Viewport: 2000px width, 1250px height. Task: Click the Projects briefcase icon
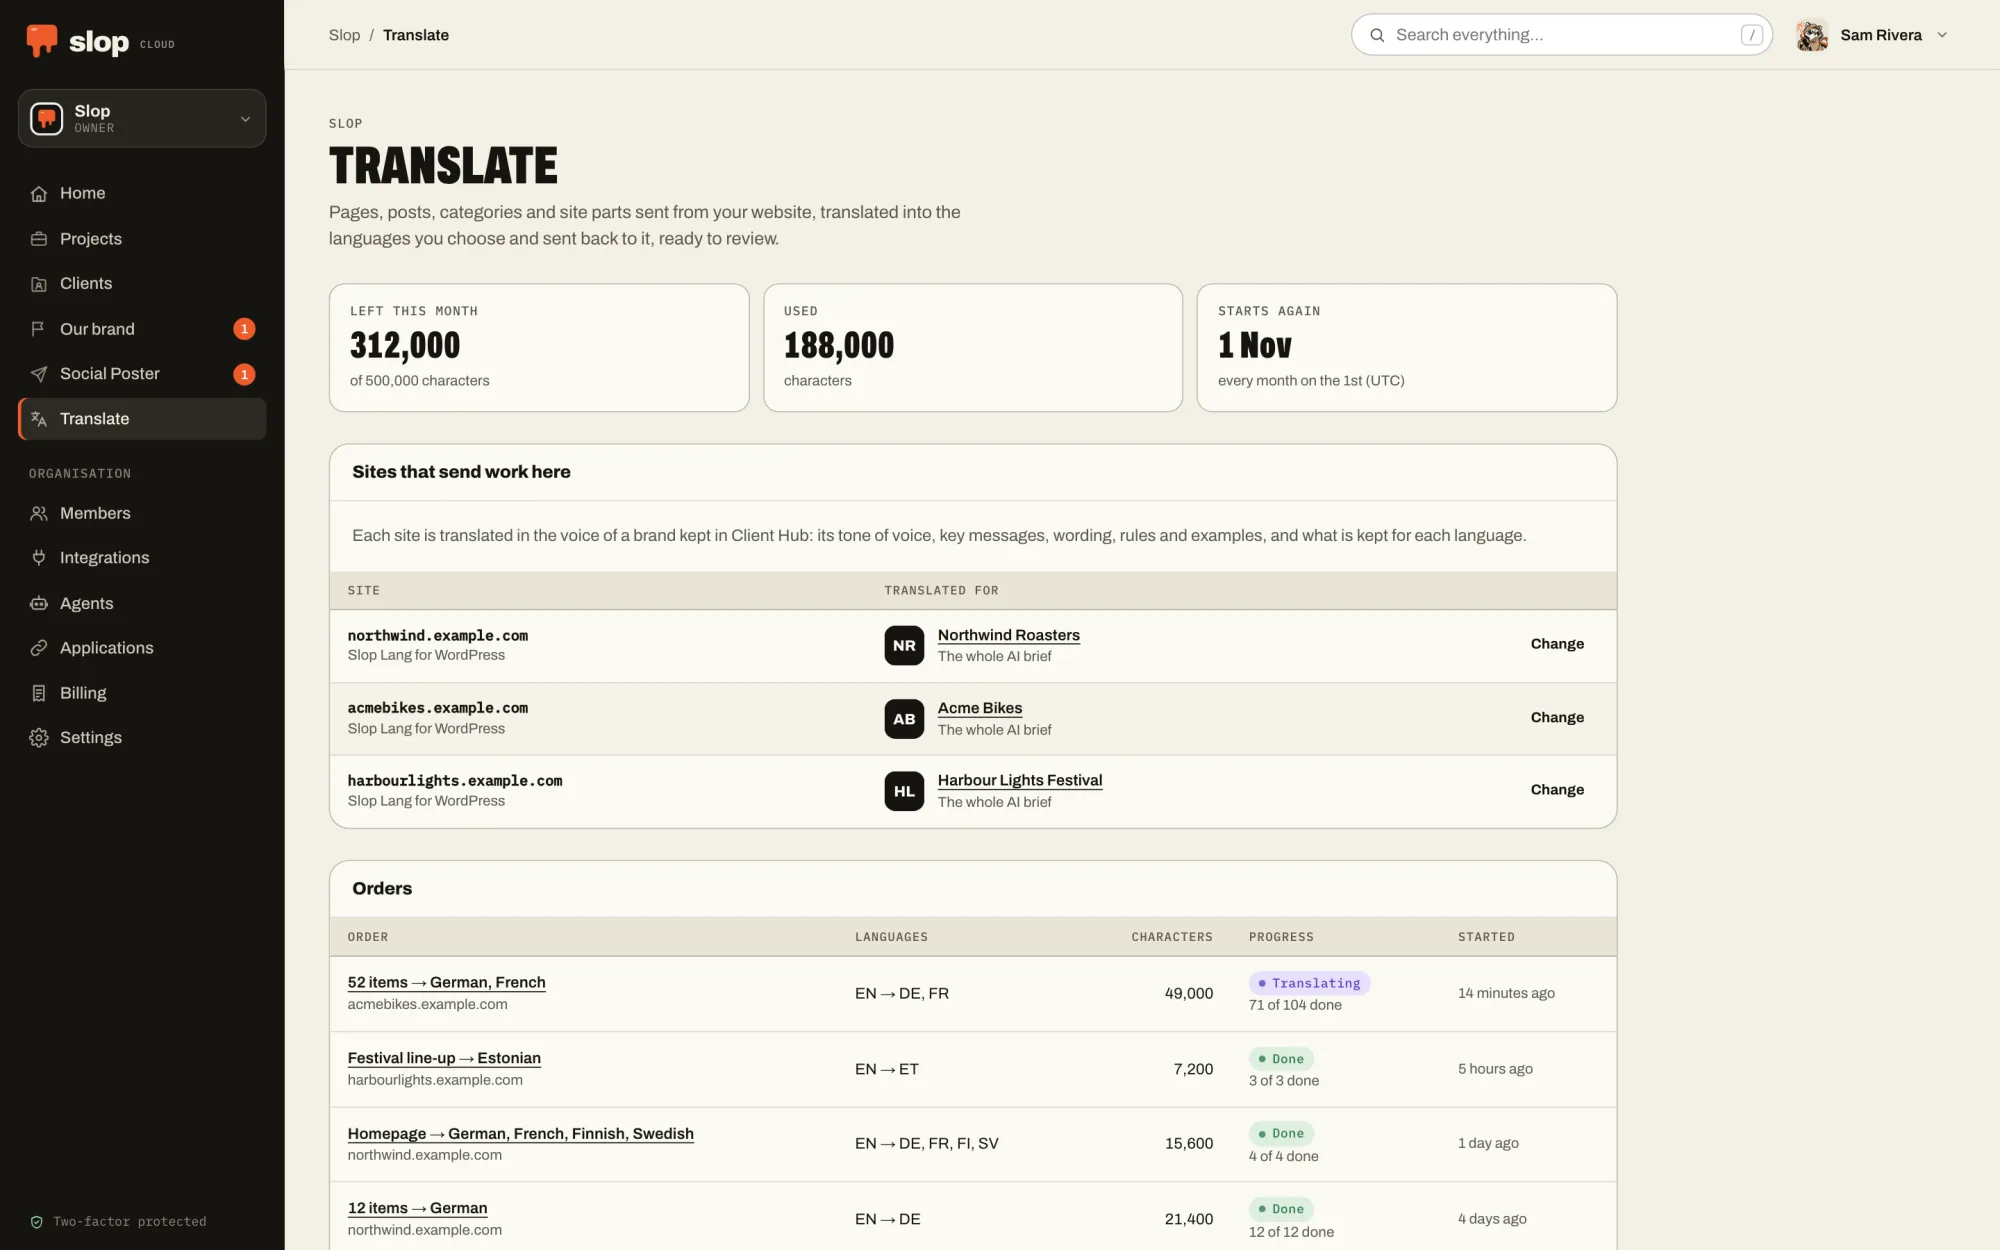[x=39, y=239]
